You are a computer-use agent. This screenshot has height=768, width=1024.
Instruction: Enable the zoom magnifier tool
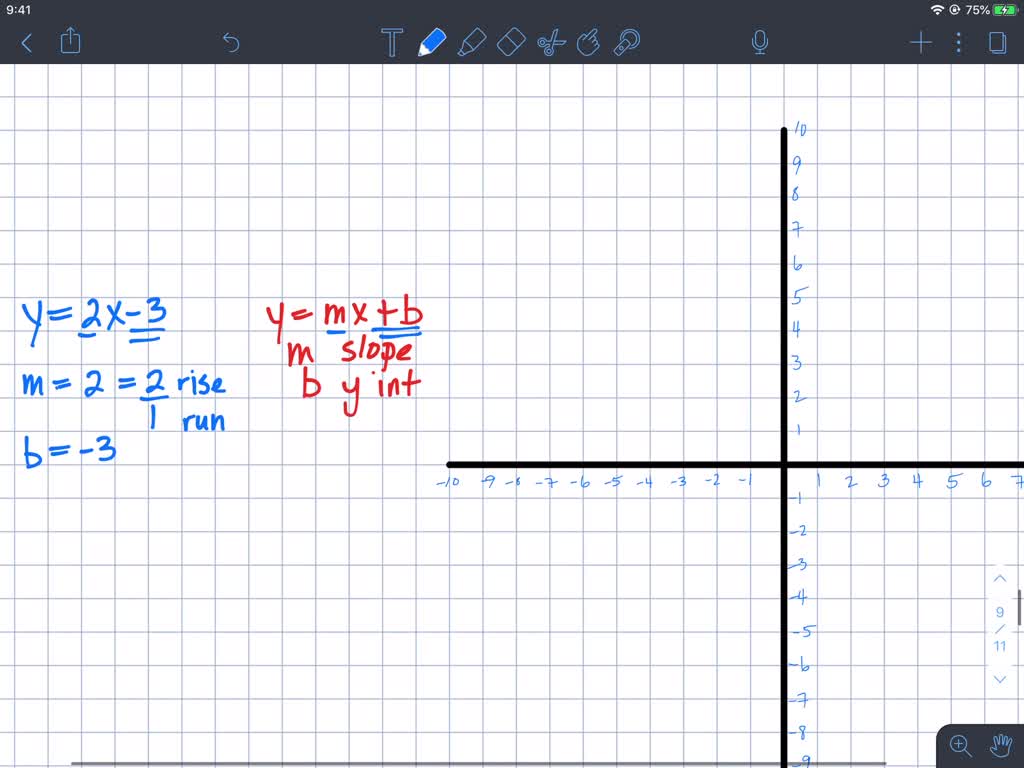tap(959, 745)
